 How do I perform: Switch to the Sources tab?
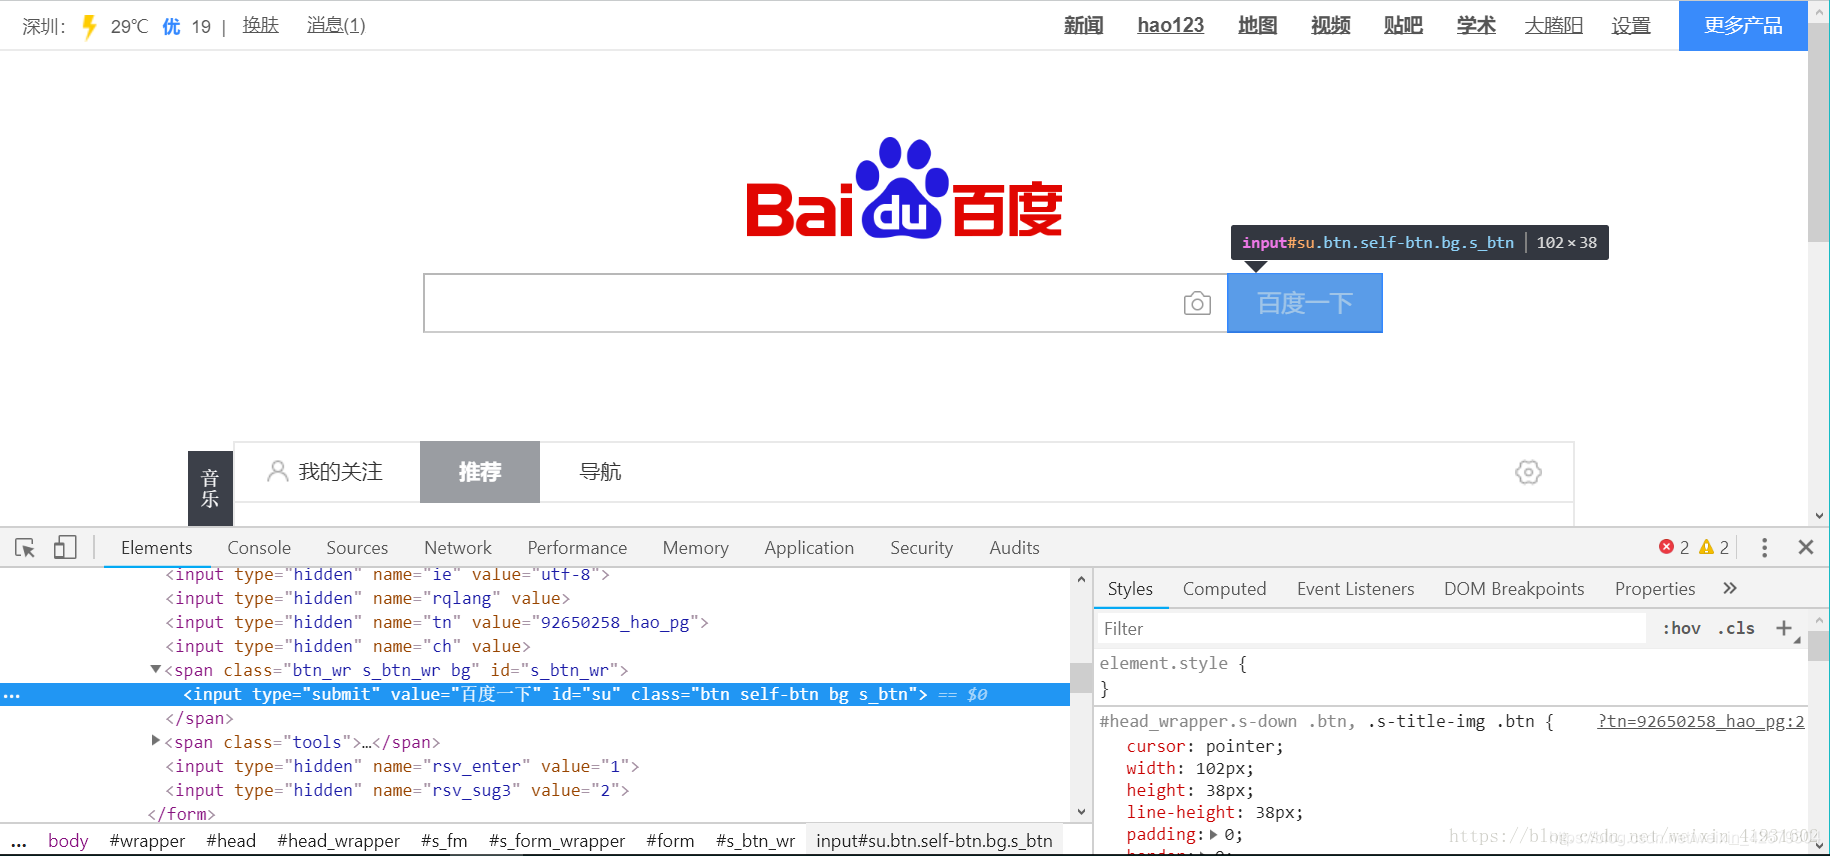point(357,548)
